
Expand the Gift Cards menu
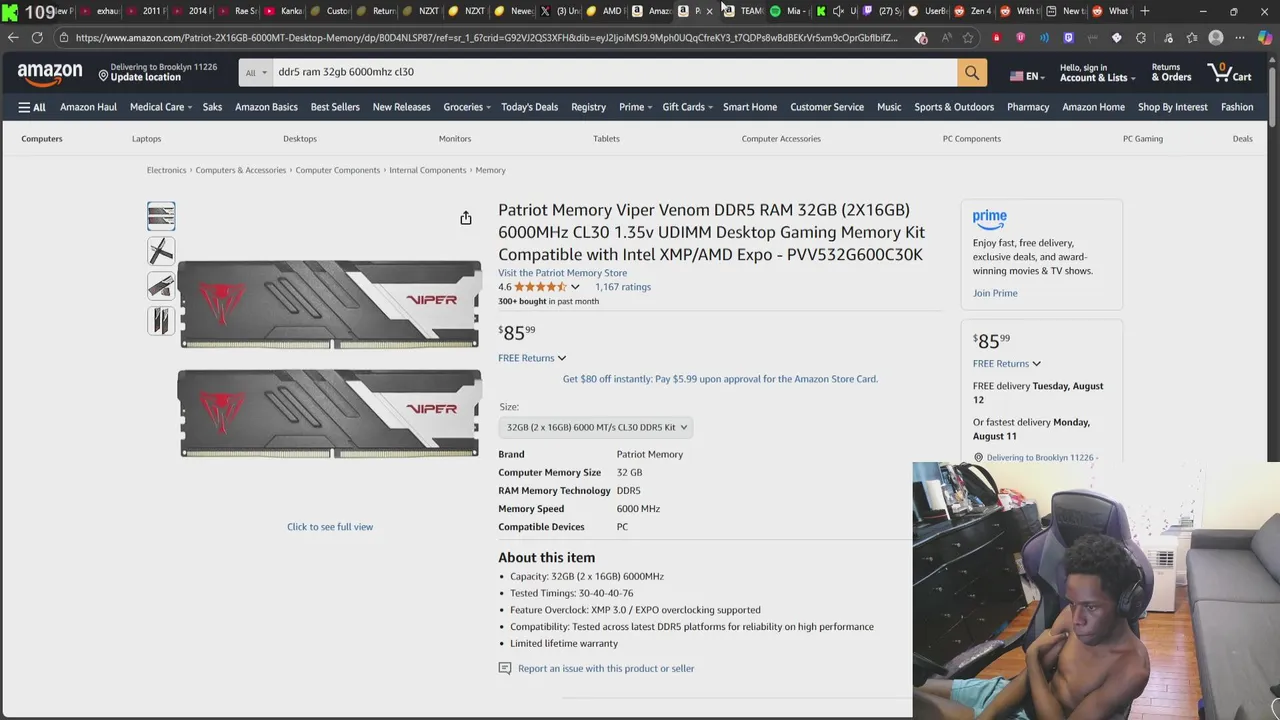click(687, 107)
